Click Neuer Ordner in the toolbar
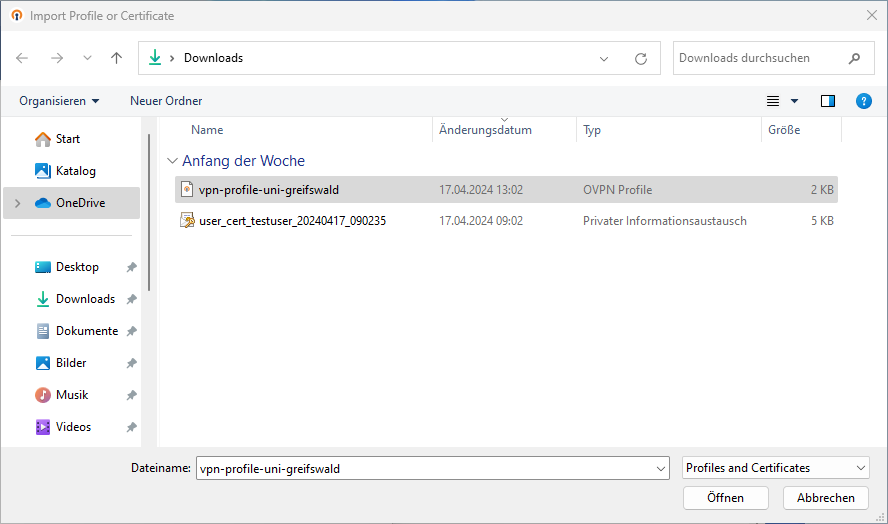Screen dimensions: 888x524 166,101
